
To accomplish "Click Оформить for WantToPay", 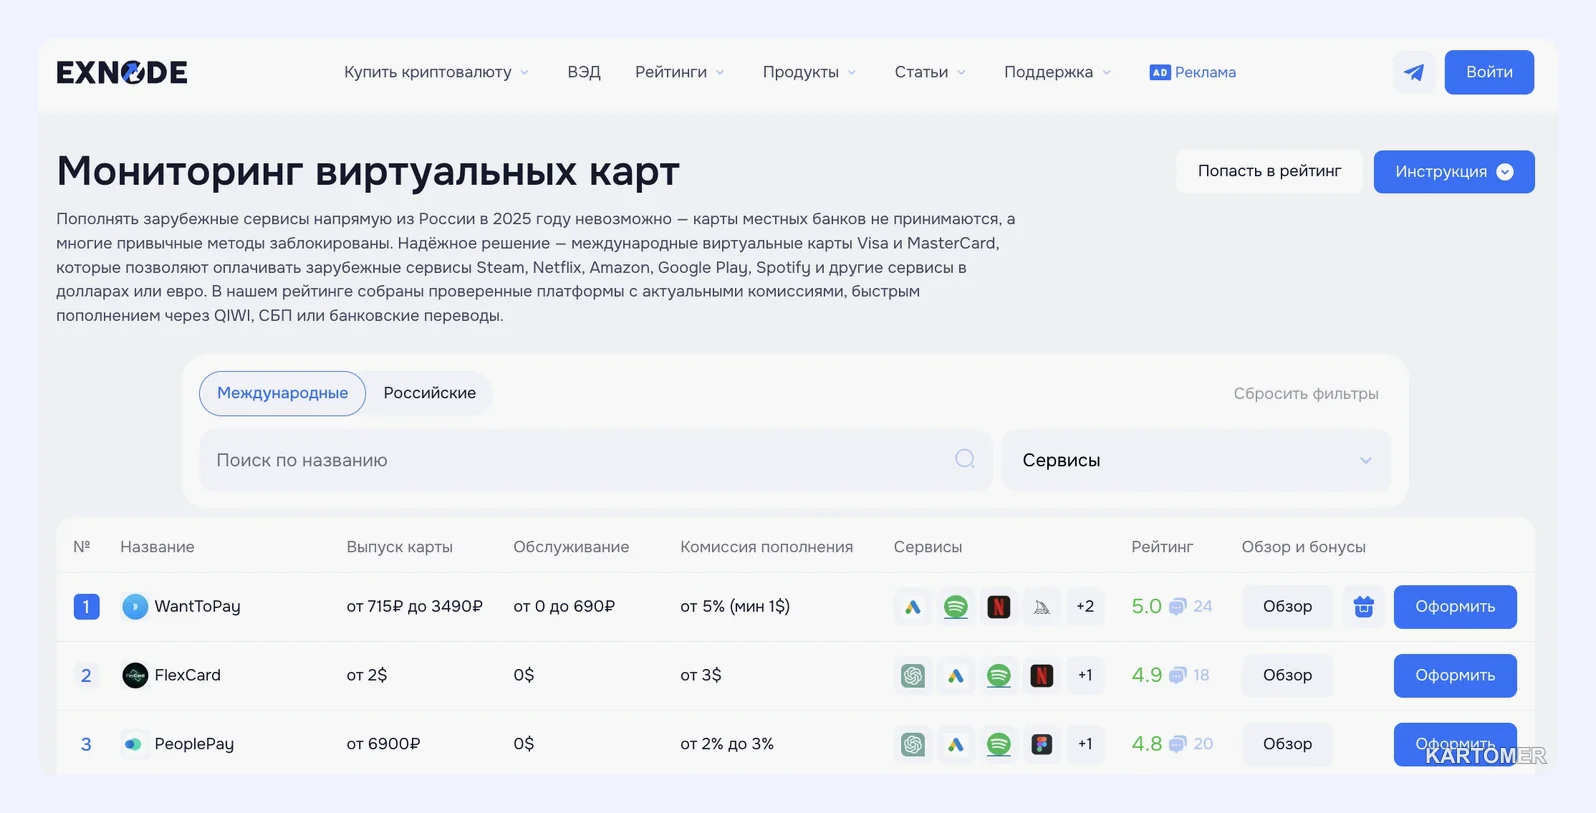I will click(x=1455, y=606).
